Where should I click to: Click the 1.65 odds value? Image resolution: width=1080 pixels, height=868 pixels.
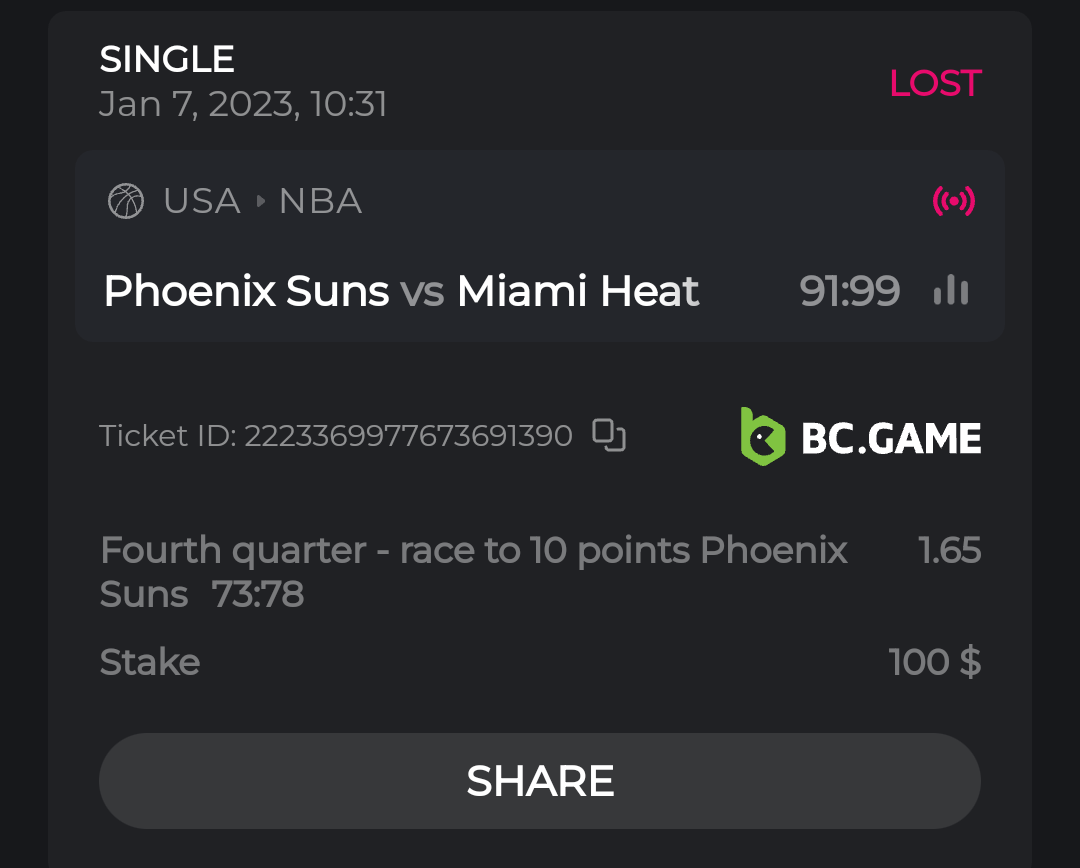click(x=949, y=550)
